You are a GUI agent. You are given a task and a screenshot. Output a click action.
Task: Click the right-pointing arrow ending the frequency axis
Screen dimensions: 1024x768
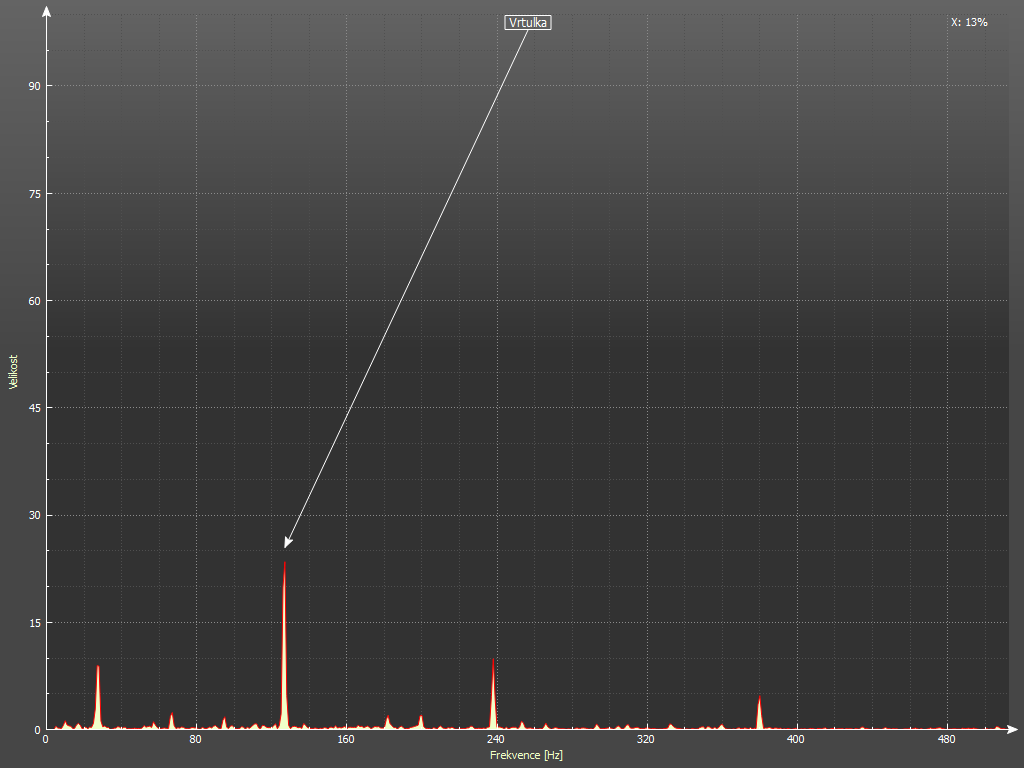[x=1014, y=729]
